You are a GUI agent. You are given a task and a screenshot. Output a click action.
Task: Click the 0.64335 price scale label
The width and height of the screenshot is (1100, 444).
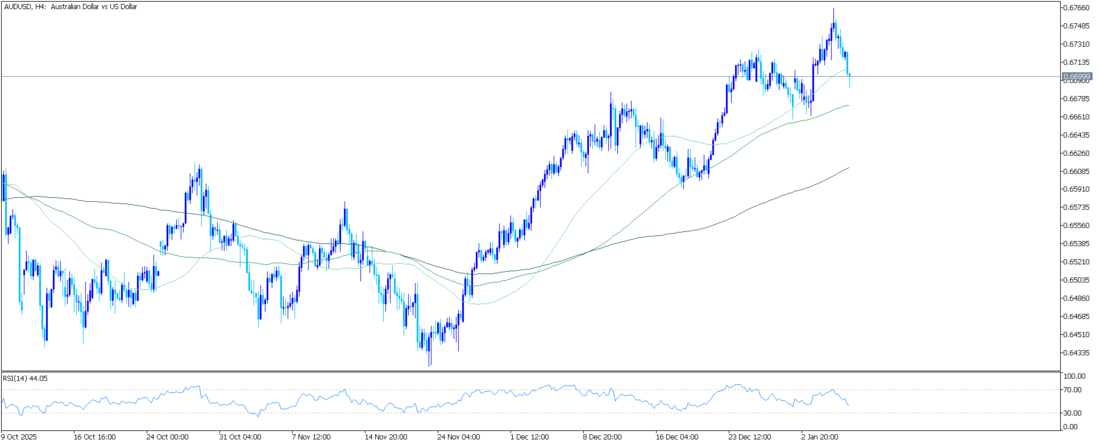coord(1076,353)
